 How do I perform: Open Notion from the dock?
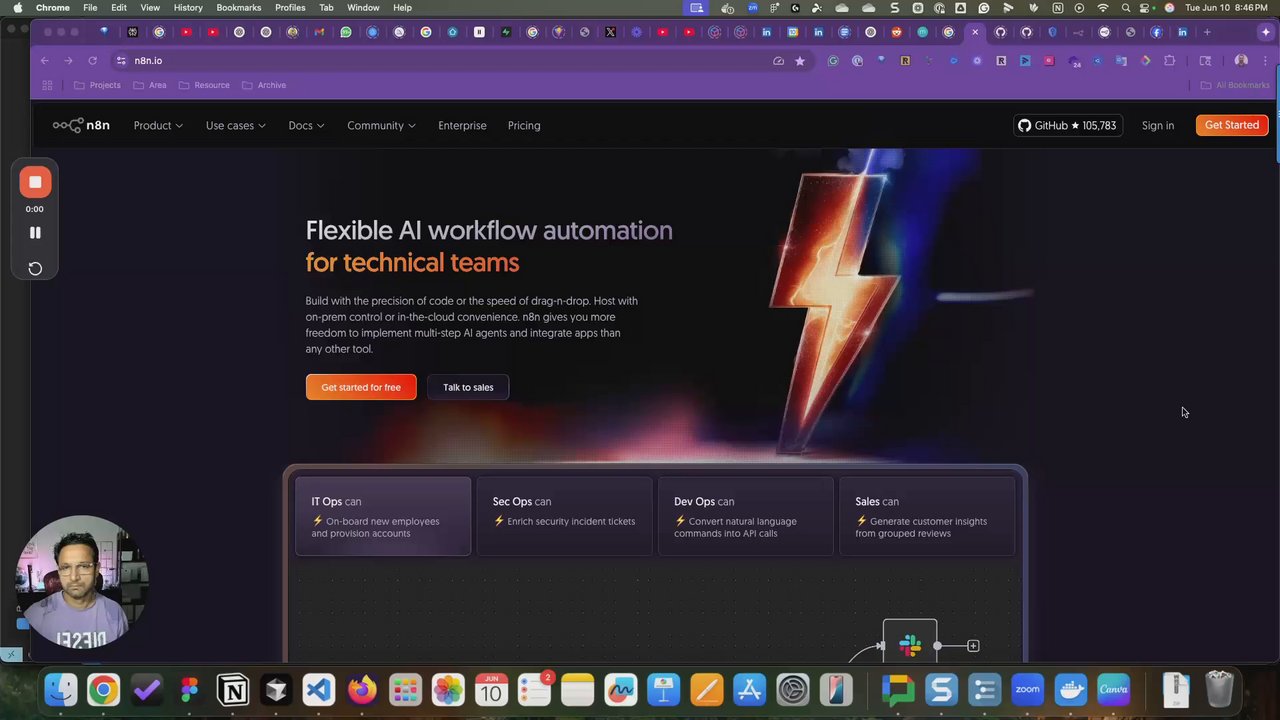pos(233,689)
